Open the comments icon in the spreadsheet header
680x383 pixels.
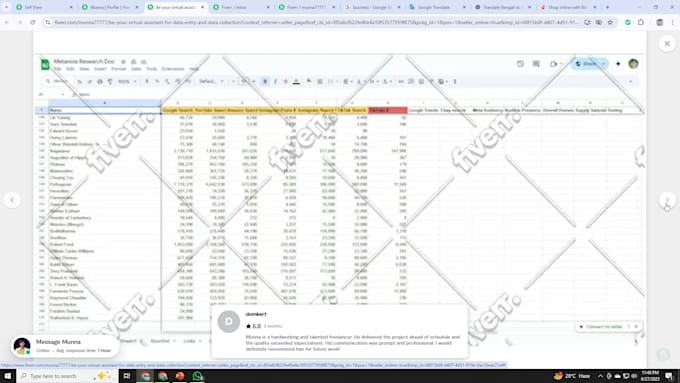pyautogui.click(x=536, y=64)
